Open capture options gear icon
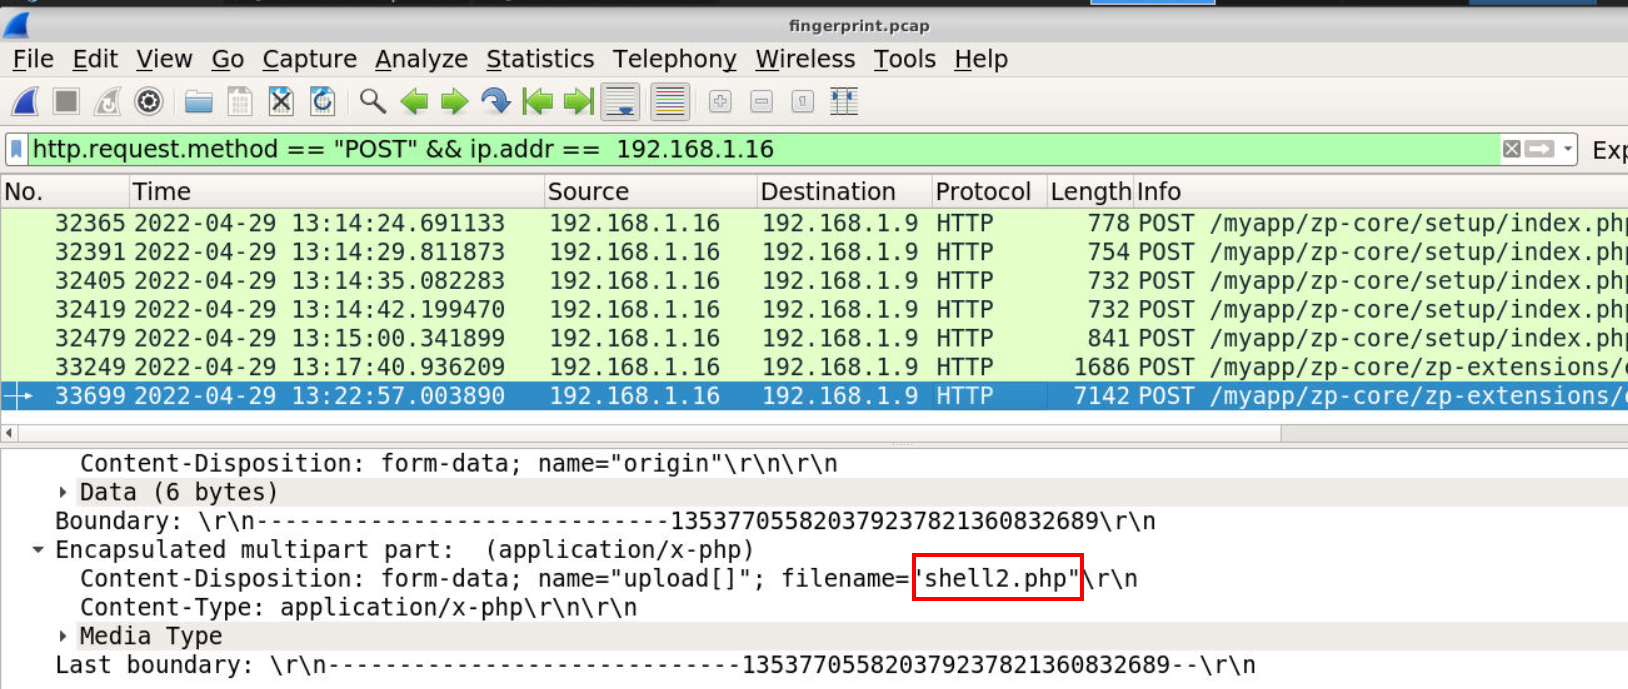The image size is (1628, 689). tap(149, 101)
